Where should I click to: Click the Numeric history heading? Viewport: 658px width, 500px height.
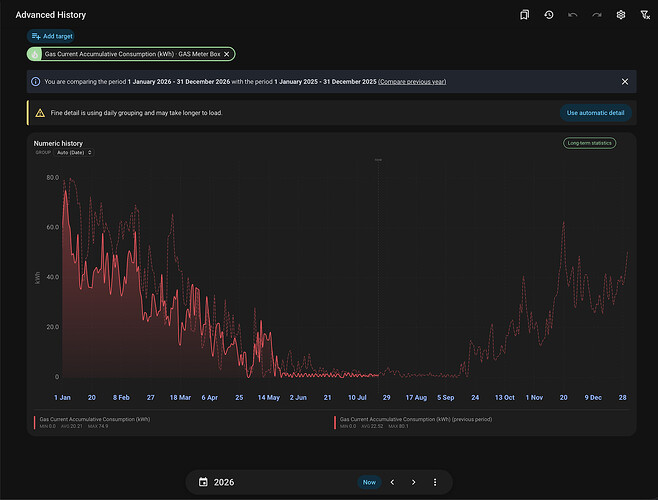coord(58,143)
